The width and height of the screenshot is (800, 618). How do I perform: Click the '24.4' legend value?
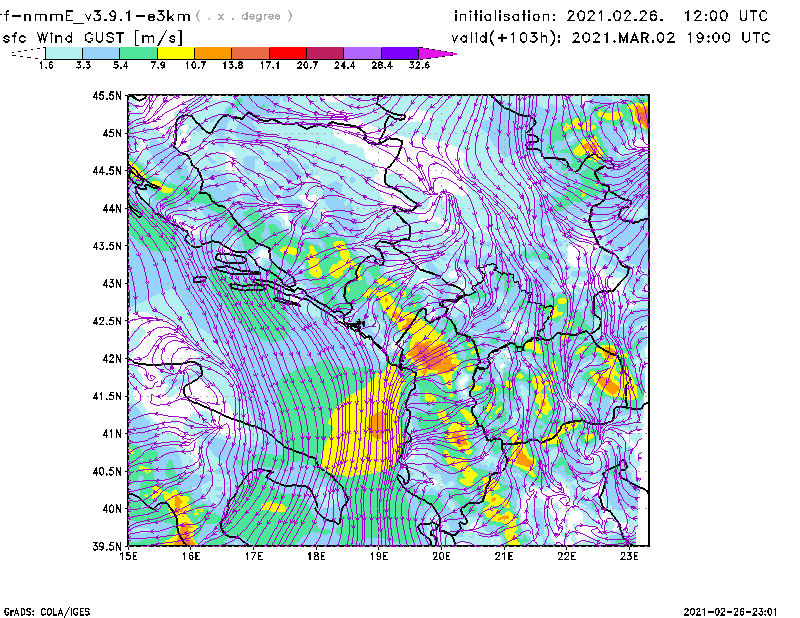tap(344, 65)
